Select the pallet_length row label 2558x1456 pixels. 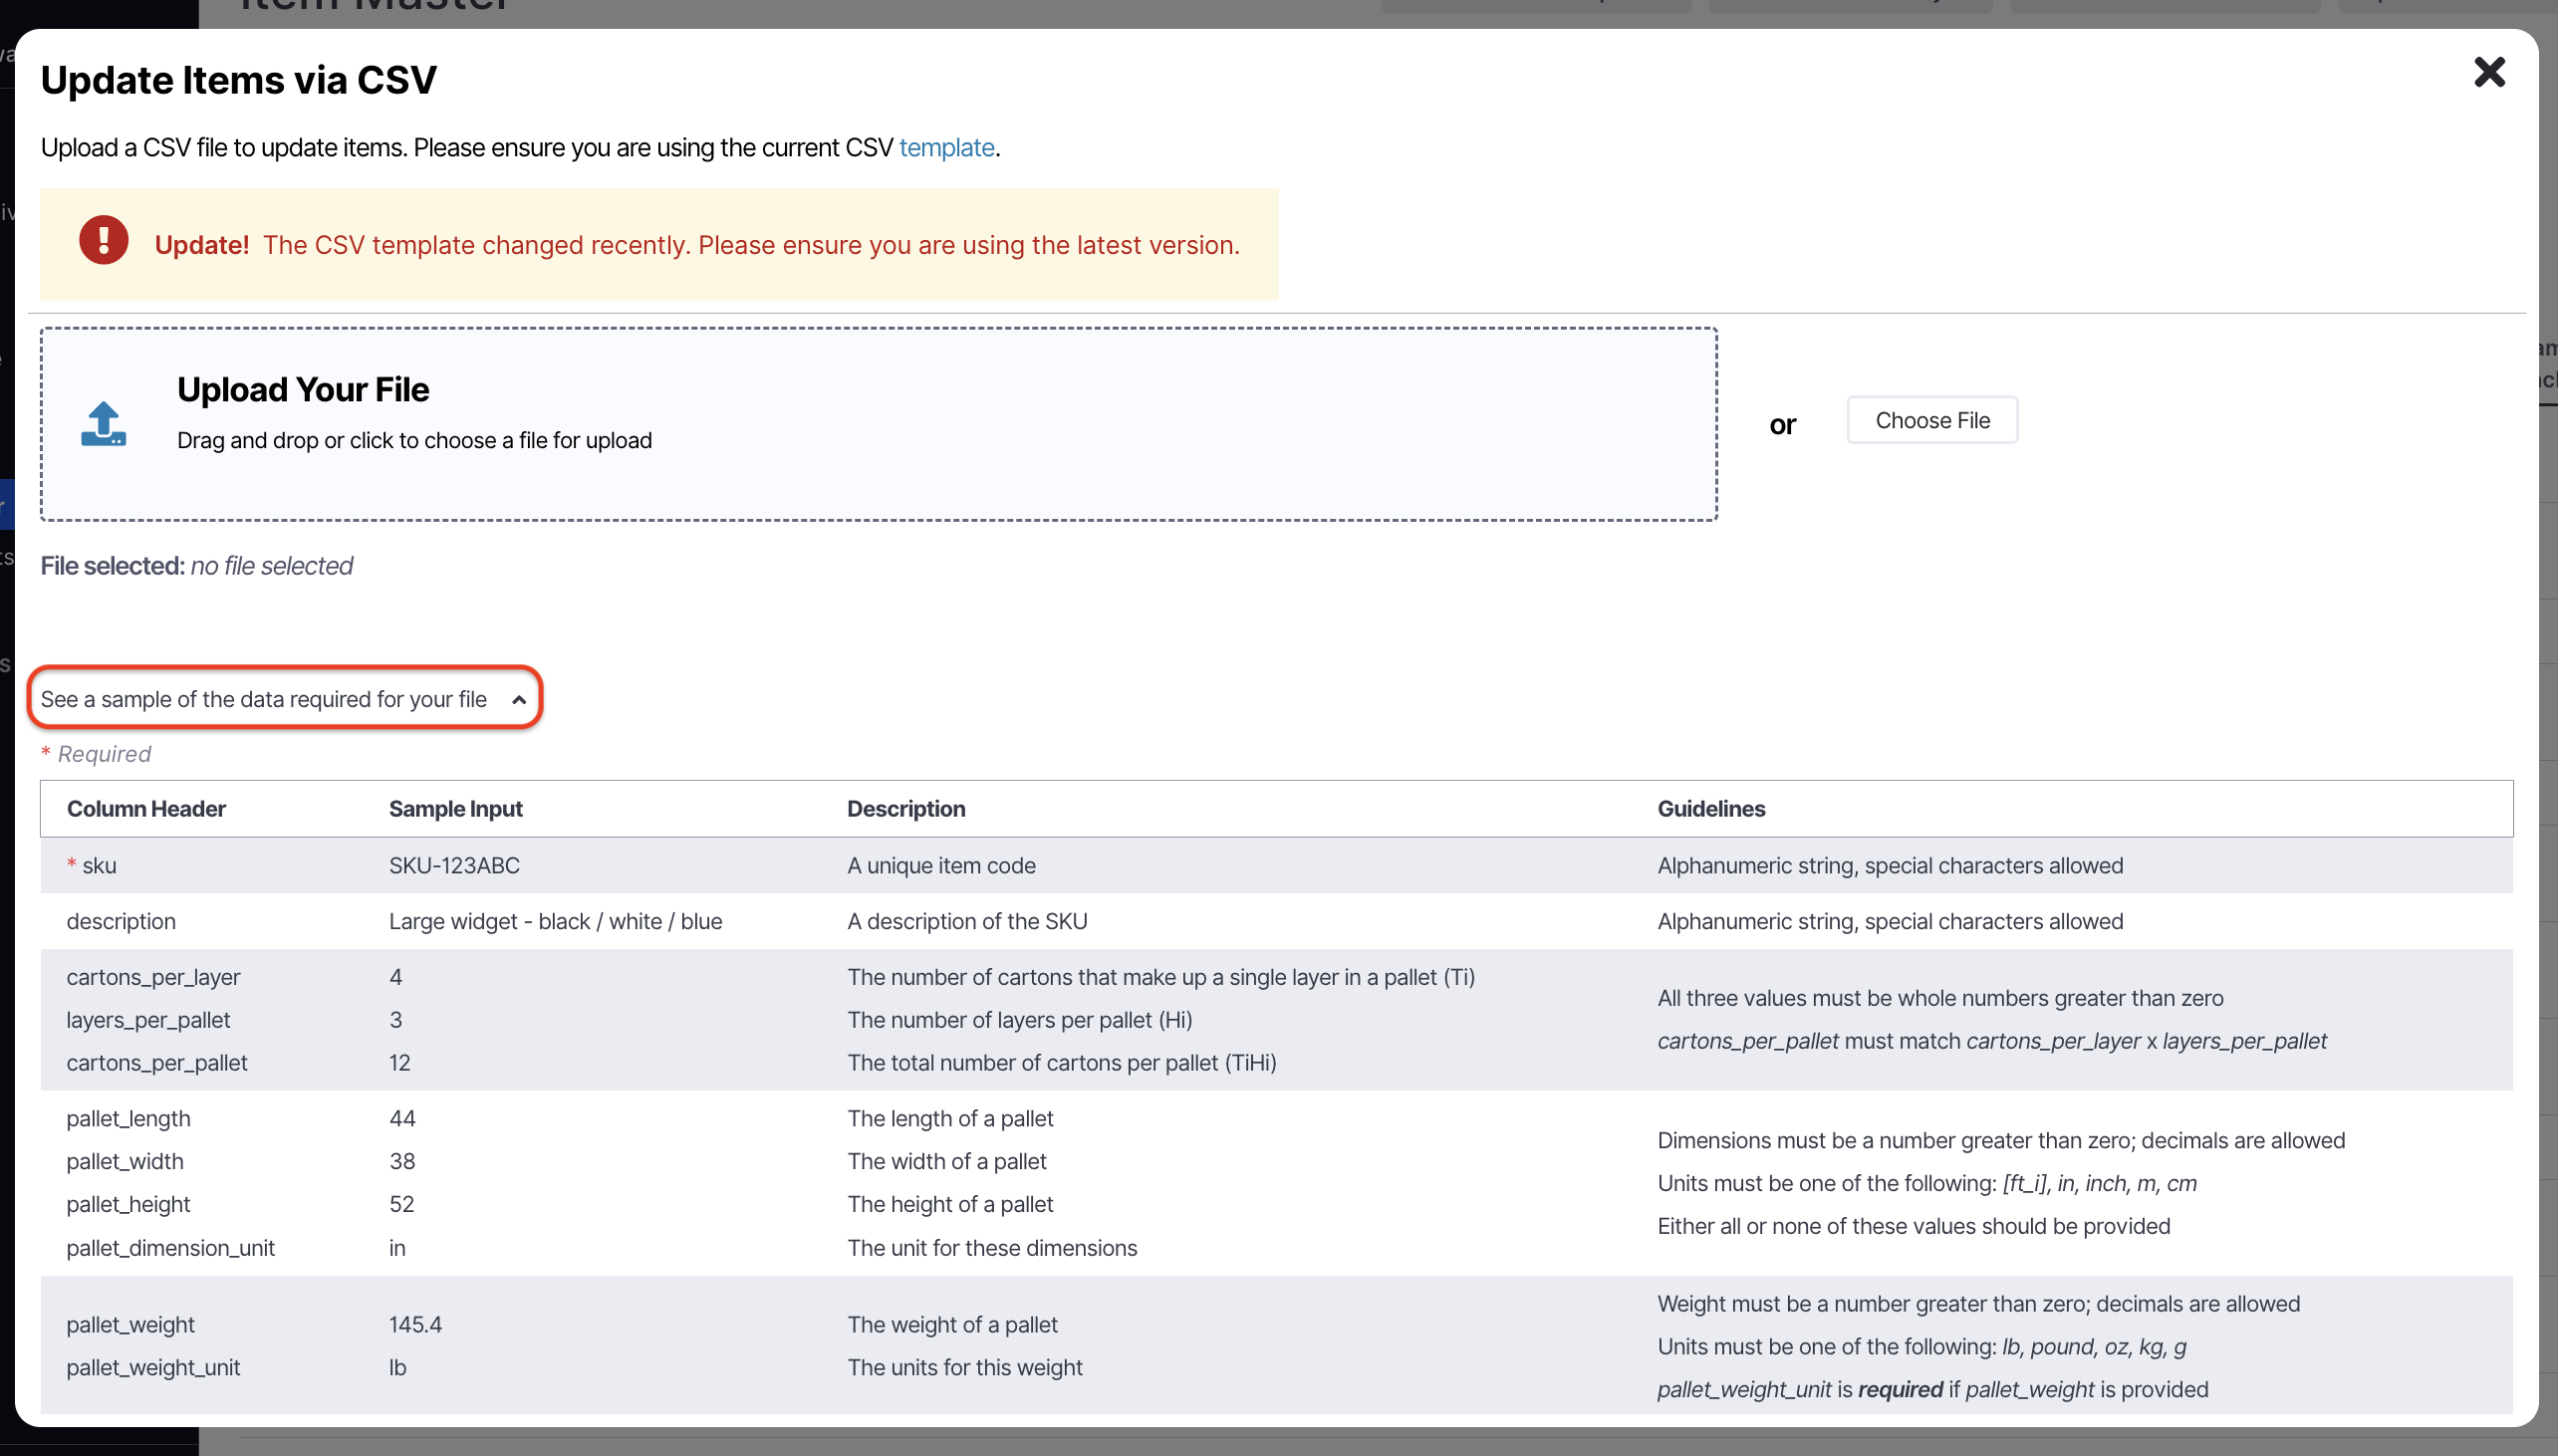[x=128, y=1120]
